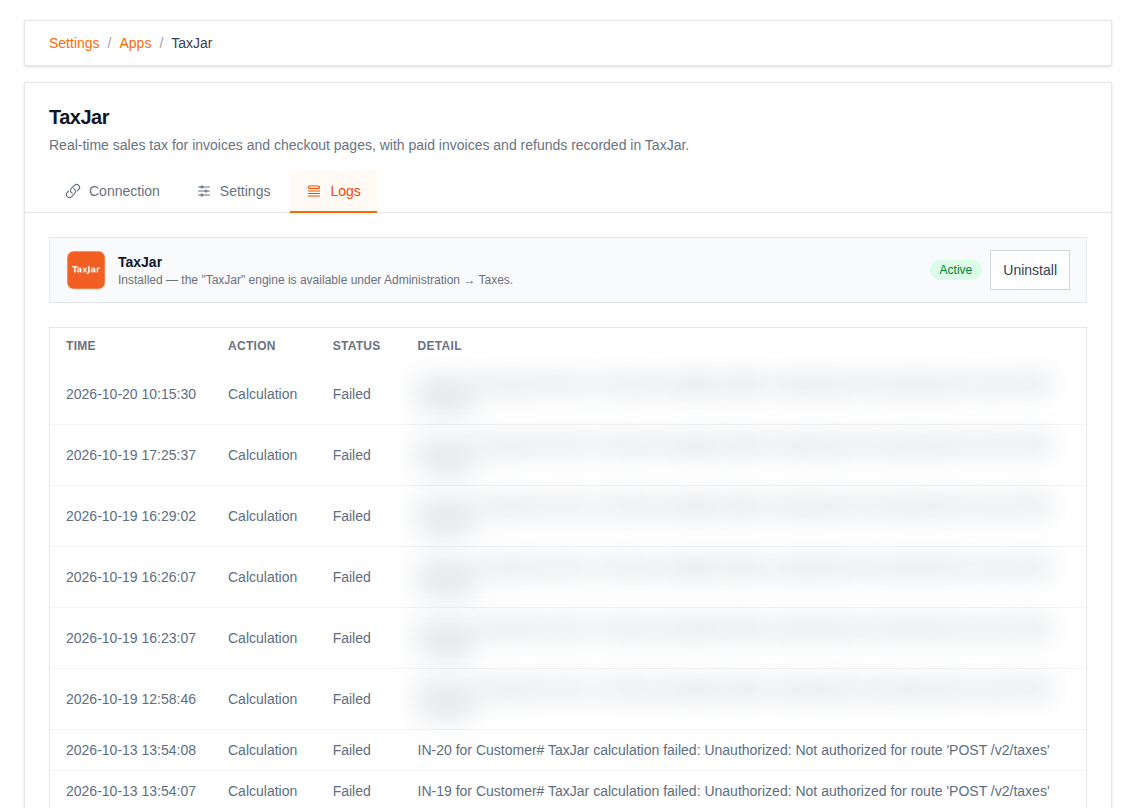This screenshot has height=808, width=1136.
Task: Select the log timestamp 2026-10-19 16:26:07
Action: [131, 577]
